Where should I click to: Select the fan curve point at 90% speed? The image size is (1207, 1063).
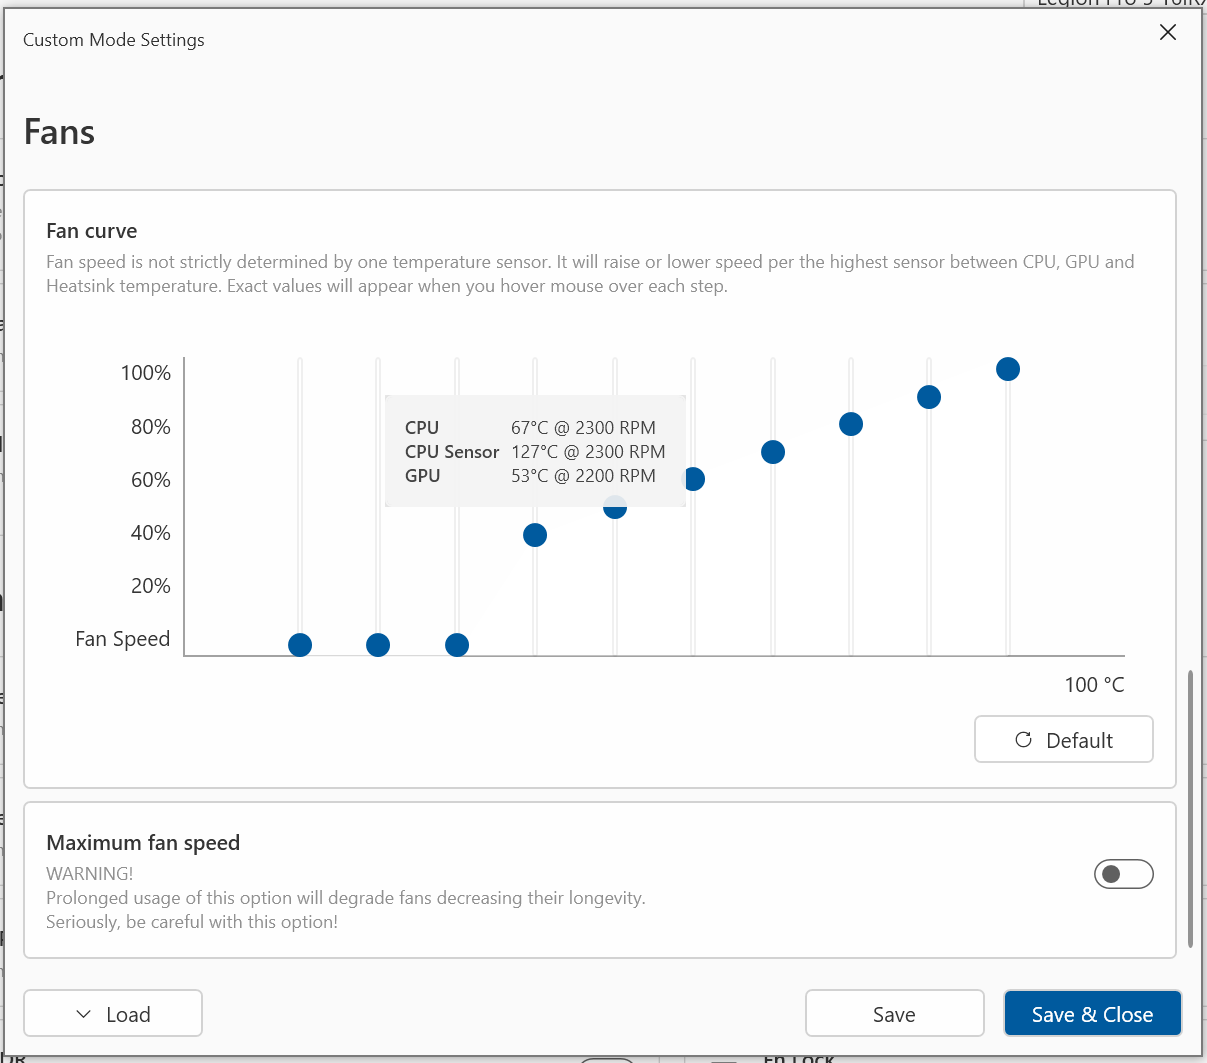pyautogui.click(x=929, y=397)
